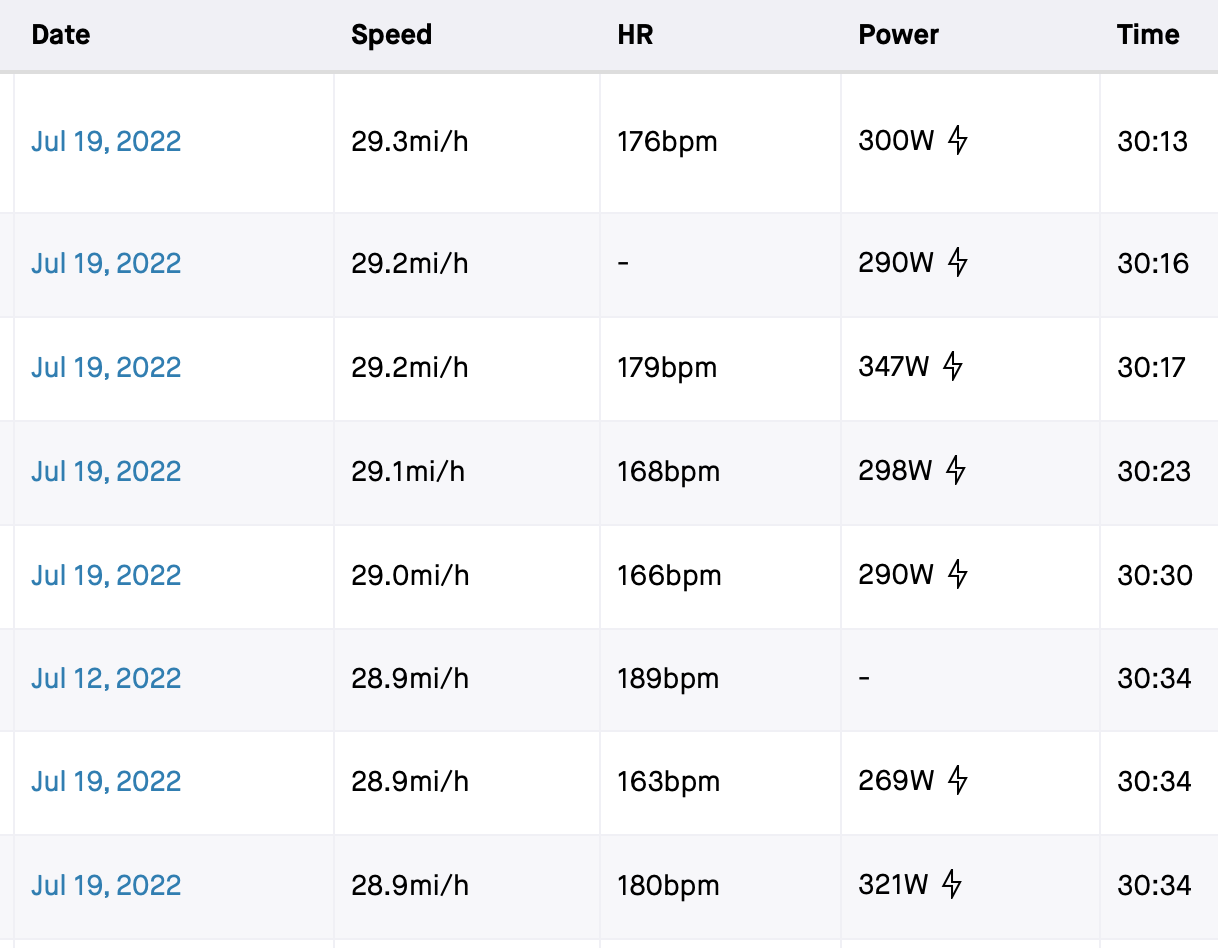Click the lightning bolt icon next to 298W
The image size is (1218, 948).
pos(956,470)
